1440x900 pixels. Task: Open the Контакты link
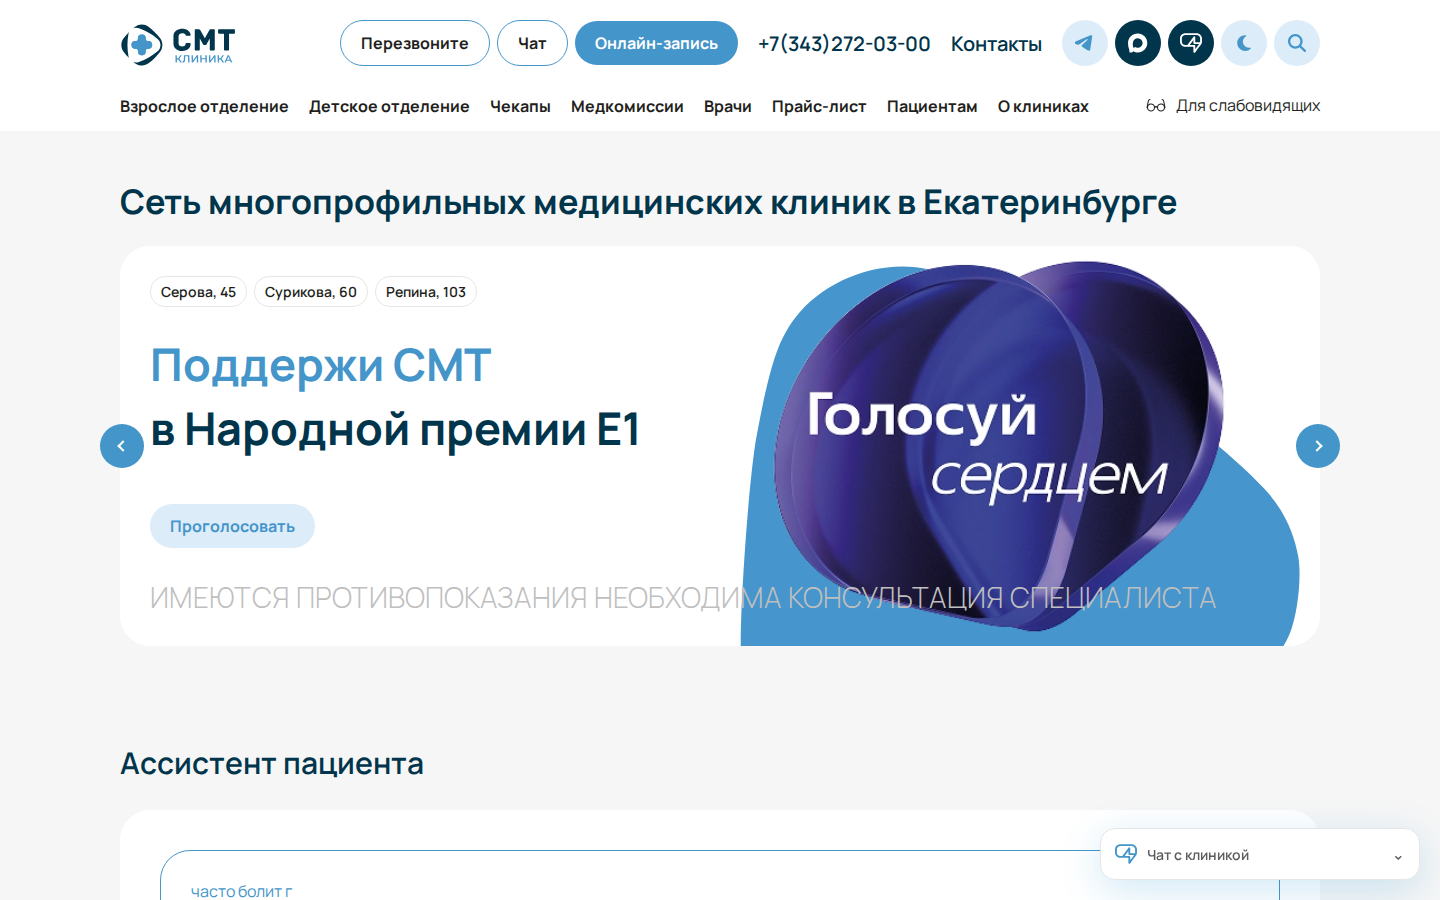pos(996,44)
